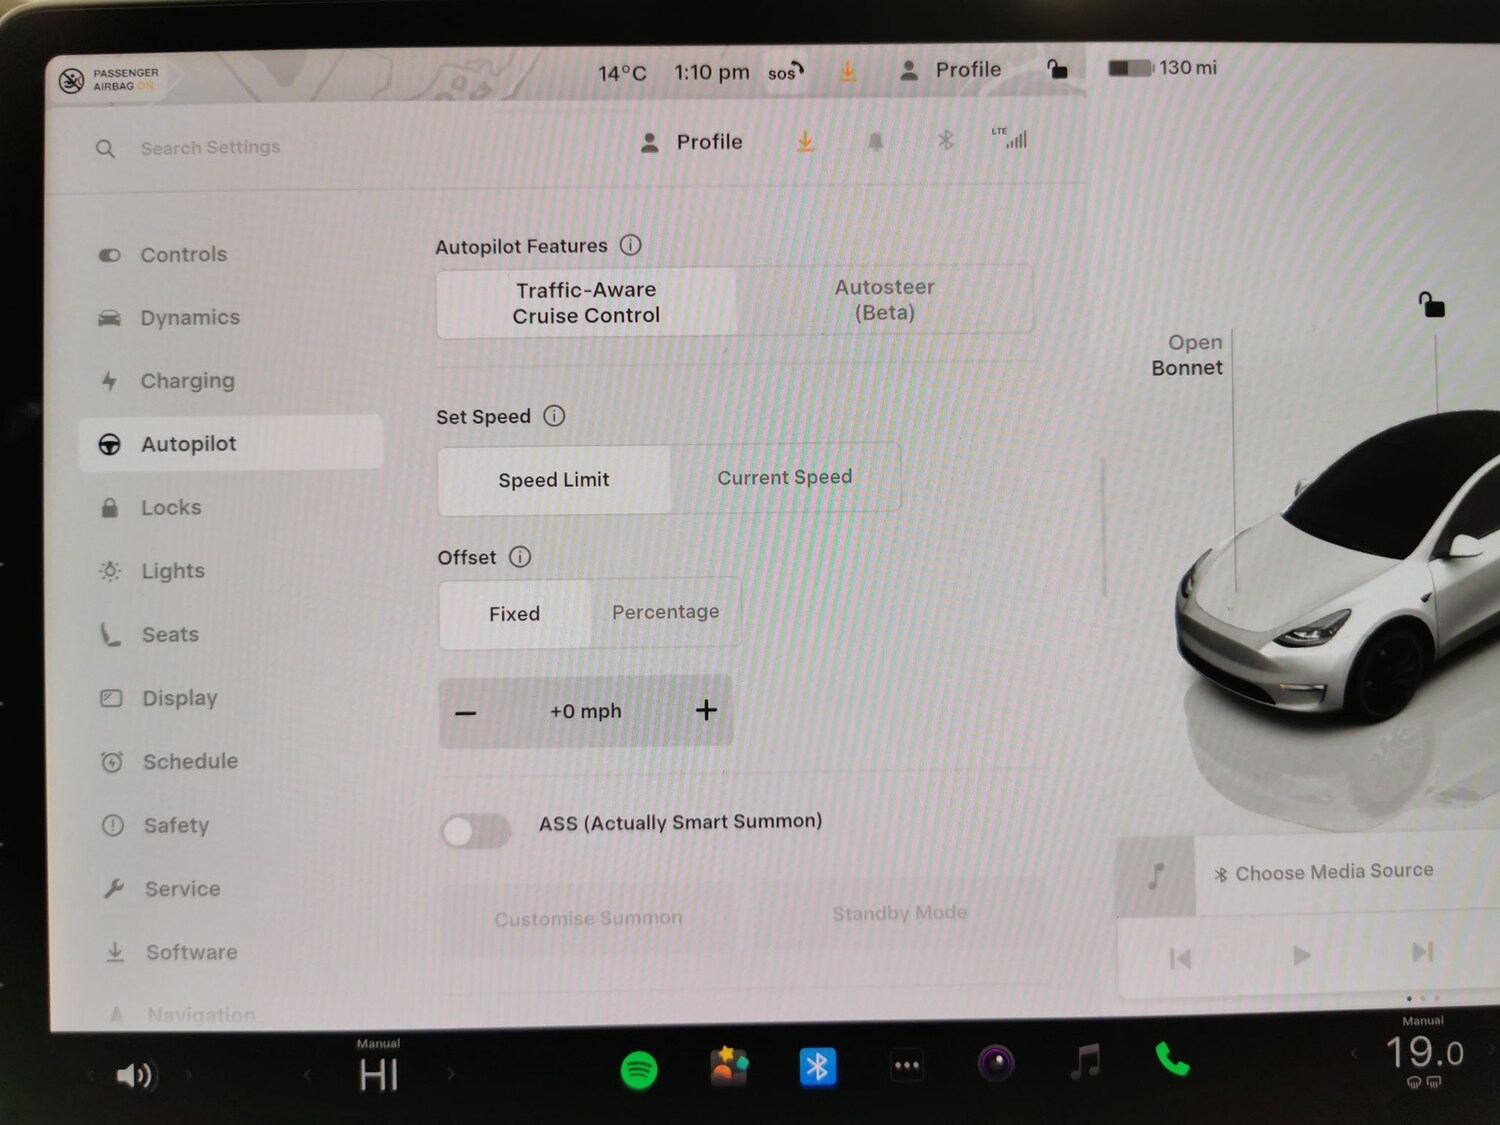This screenshot has height=1125, width=1500.
Task: Open the Autopilot Features info tooltip
Action: pos(631,245)
